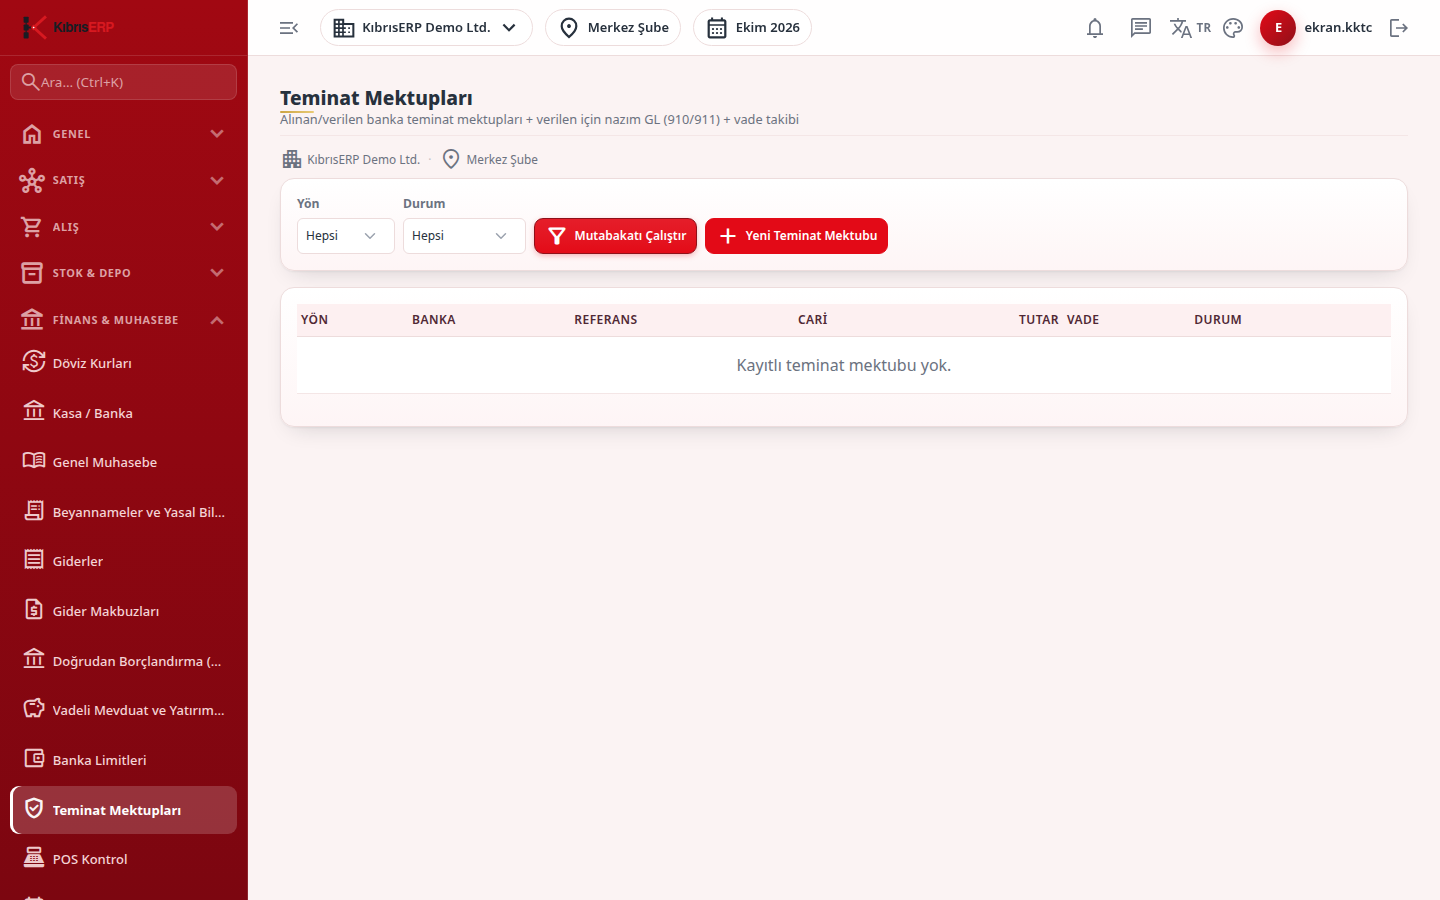Click the Gider Makbuzları receipt icon
The image size is (1440, 900).
pyautogui.click(x=34, y=610)
